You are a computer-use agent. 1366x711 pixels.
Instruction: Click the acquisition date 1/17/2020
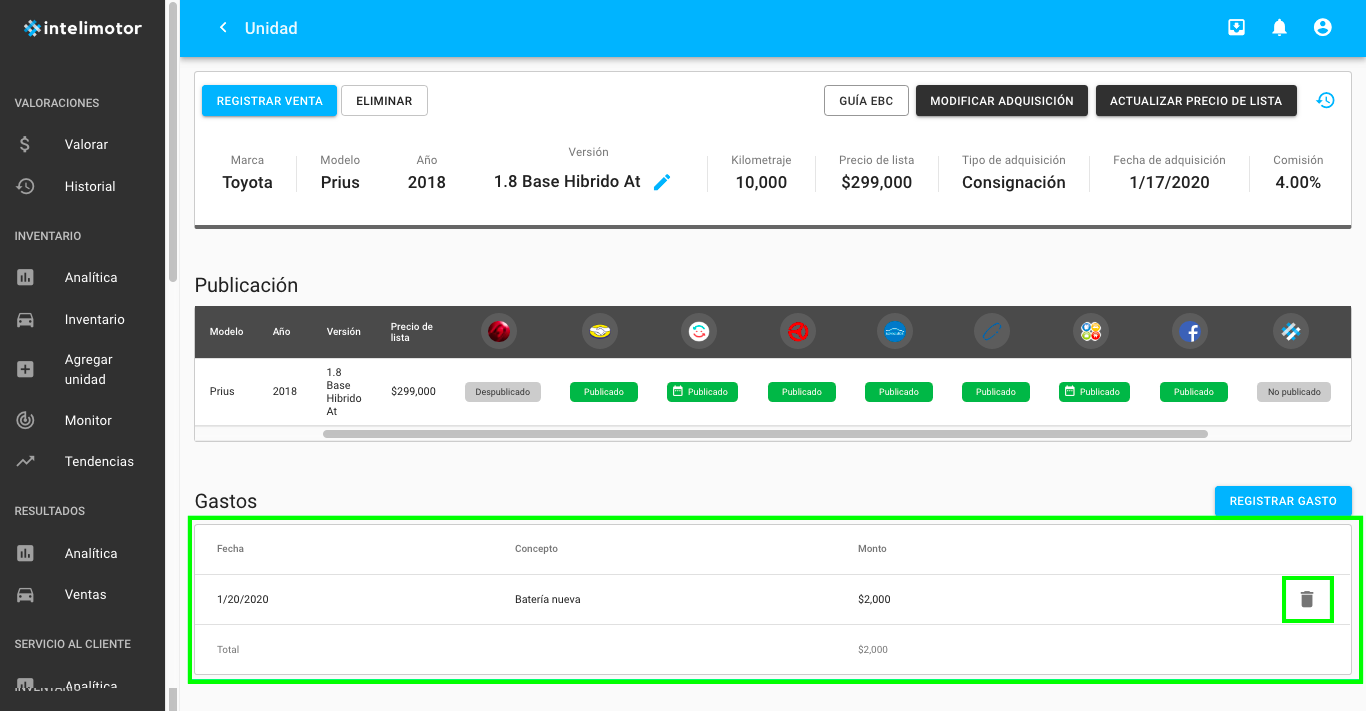pos(1169,182)
